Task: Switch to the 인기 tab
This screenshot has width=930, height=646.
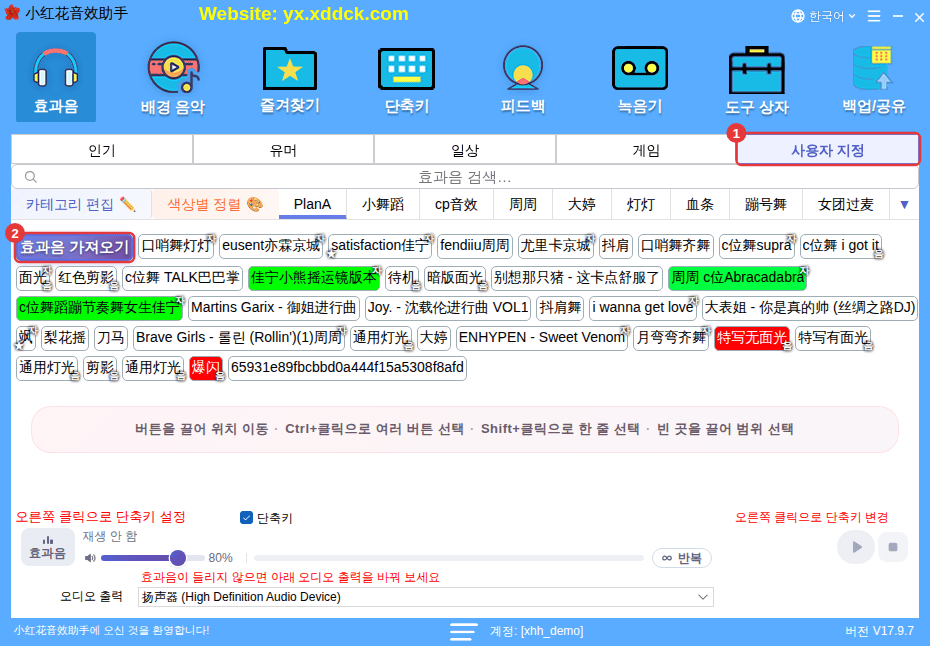Action: click(101, 150)
